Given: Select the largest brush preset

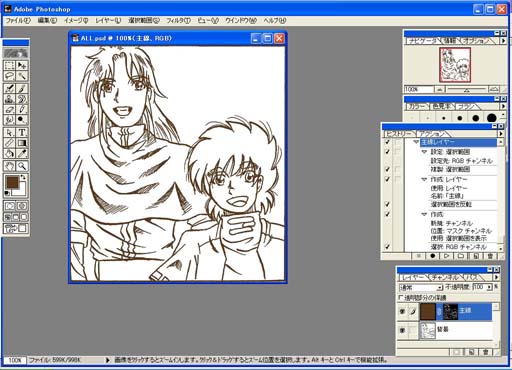Looking at the screenshot, I should pyautogui.click(x=491, y=118).
